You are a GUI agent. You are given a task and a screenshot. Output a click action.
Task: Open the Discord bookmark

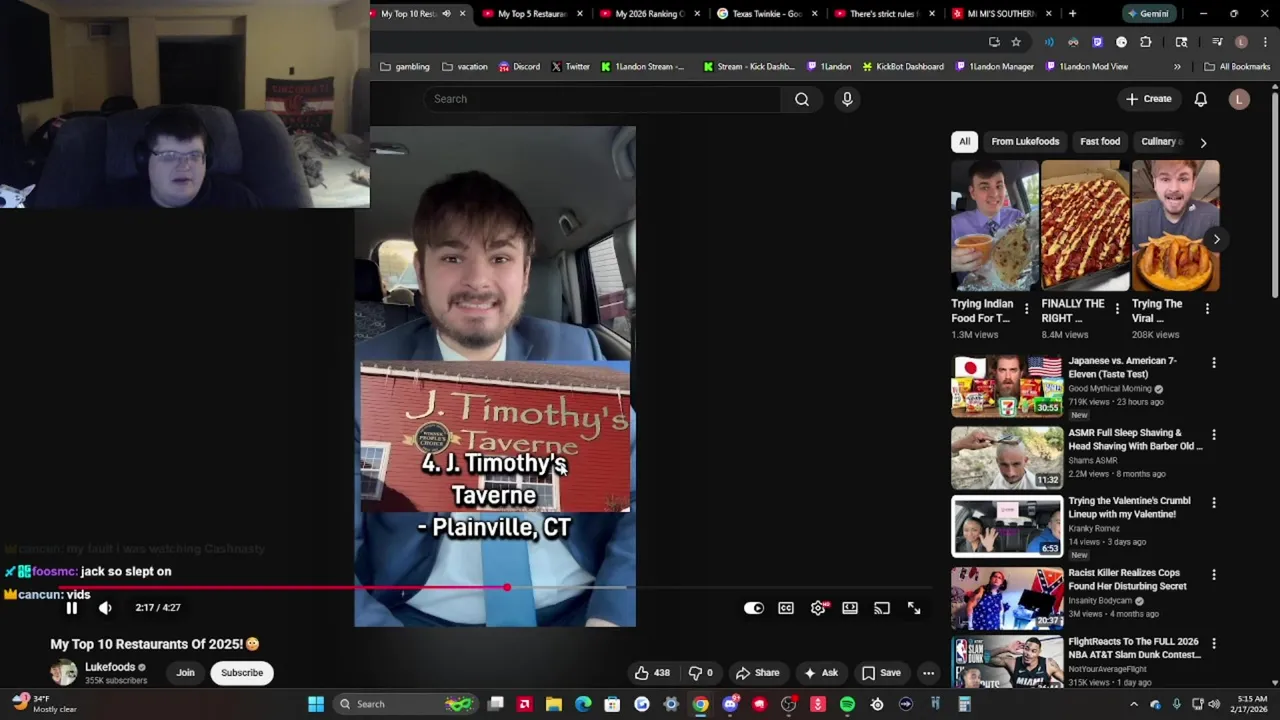[518, 67]
